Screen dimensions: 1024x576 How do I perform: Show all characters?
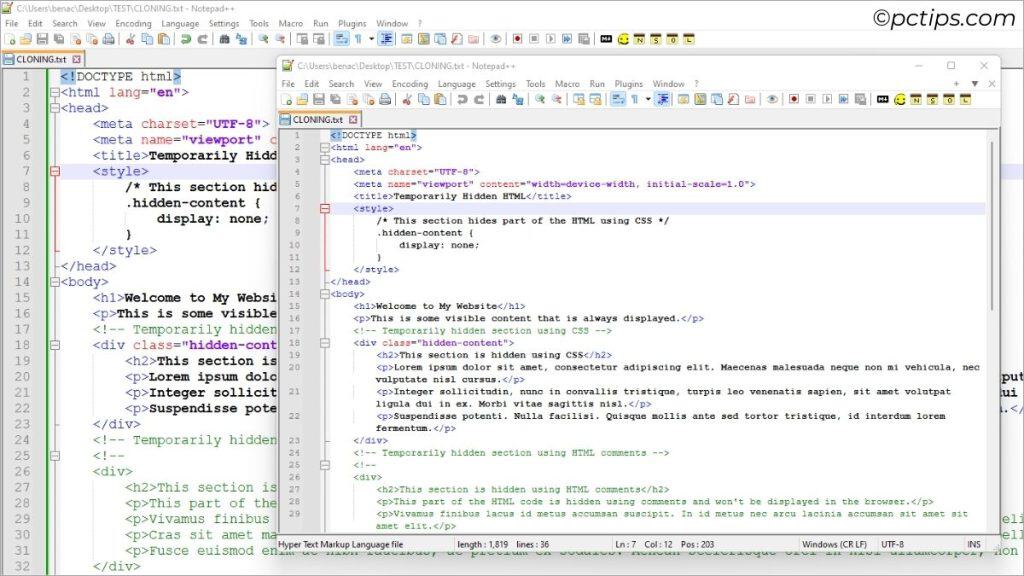357,40
